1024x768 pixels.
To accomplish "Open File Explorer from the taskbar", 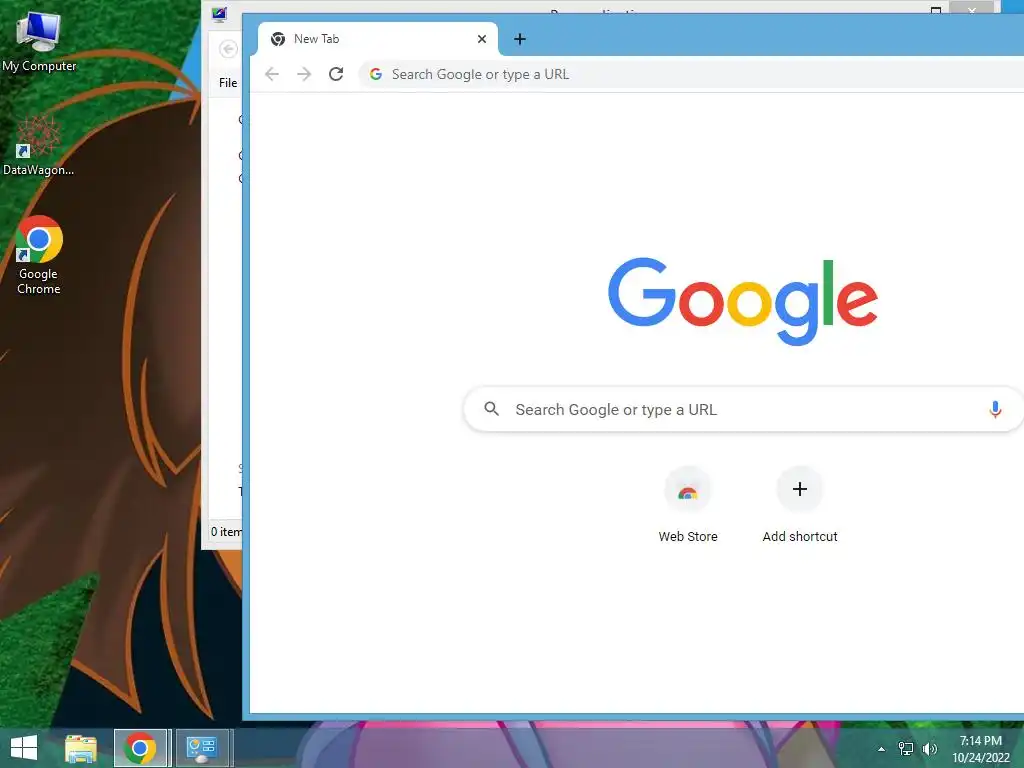I will (81, 748).
